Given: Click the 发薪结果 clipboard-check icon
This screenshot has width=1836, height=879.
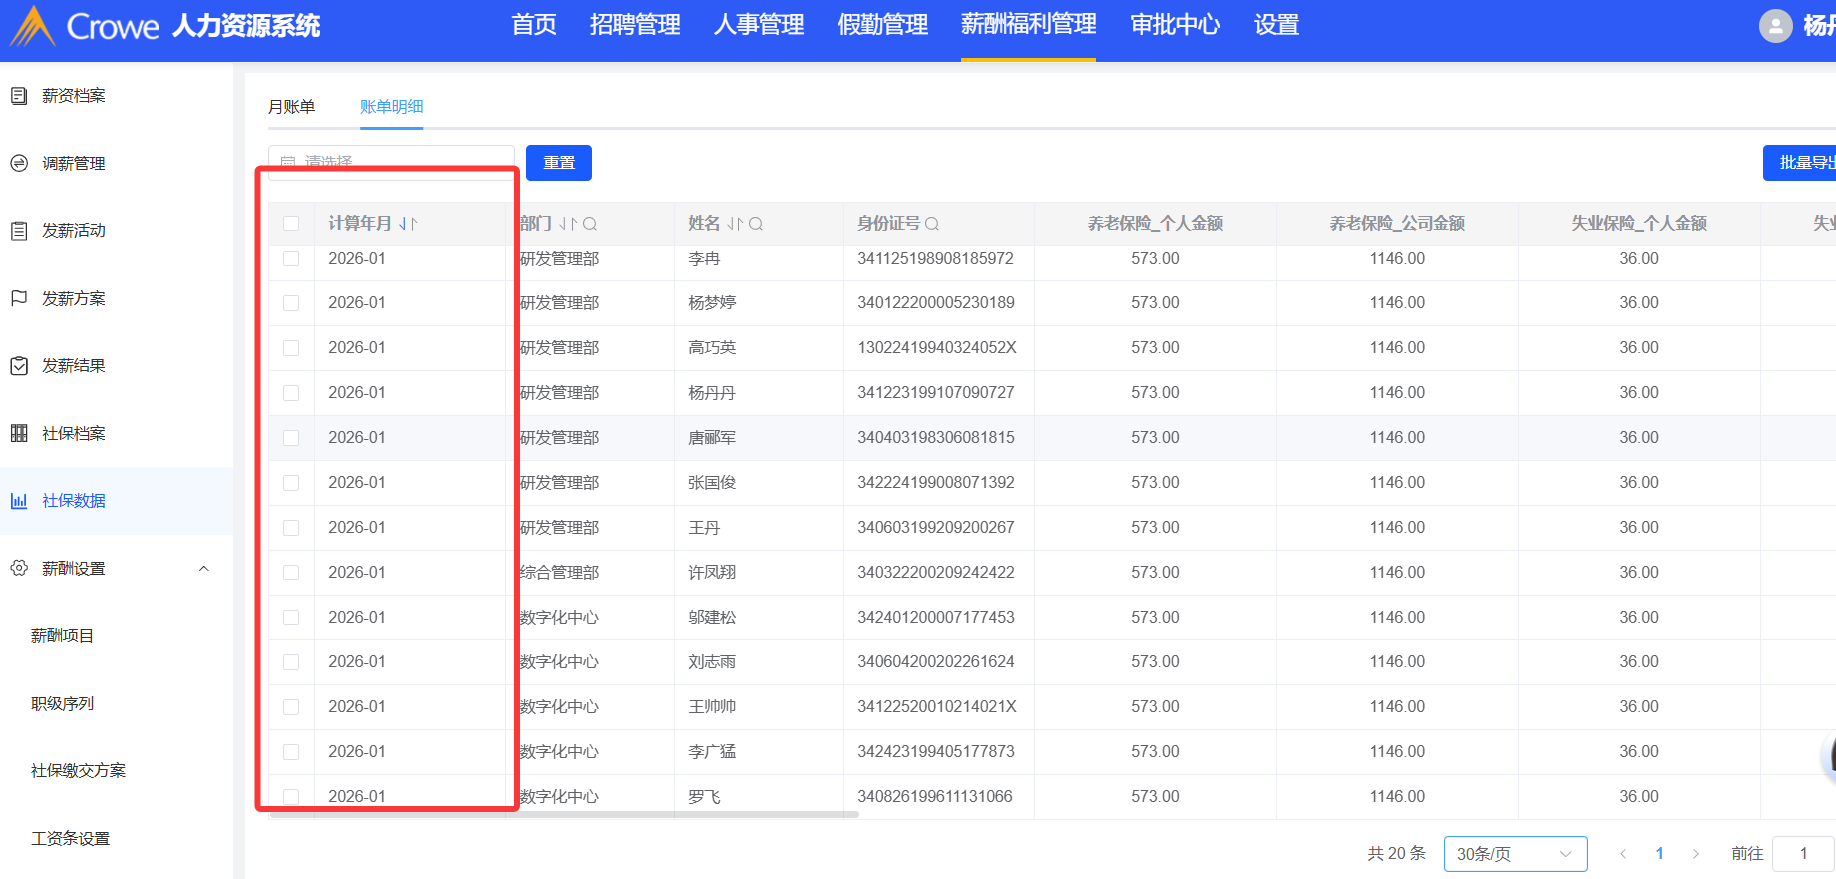Looking at the screenshot, I should click(19, 366).
